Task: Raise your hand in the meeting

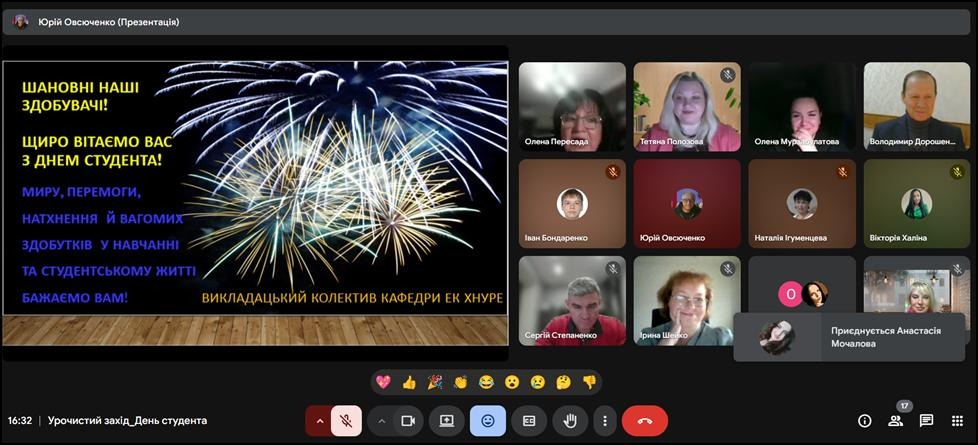Action: coord(570,421)
